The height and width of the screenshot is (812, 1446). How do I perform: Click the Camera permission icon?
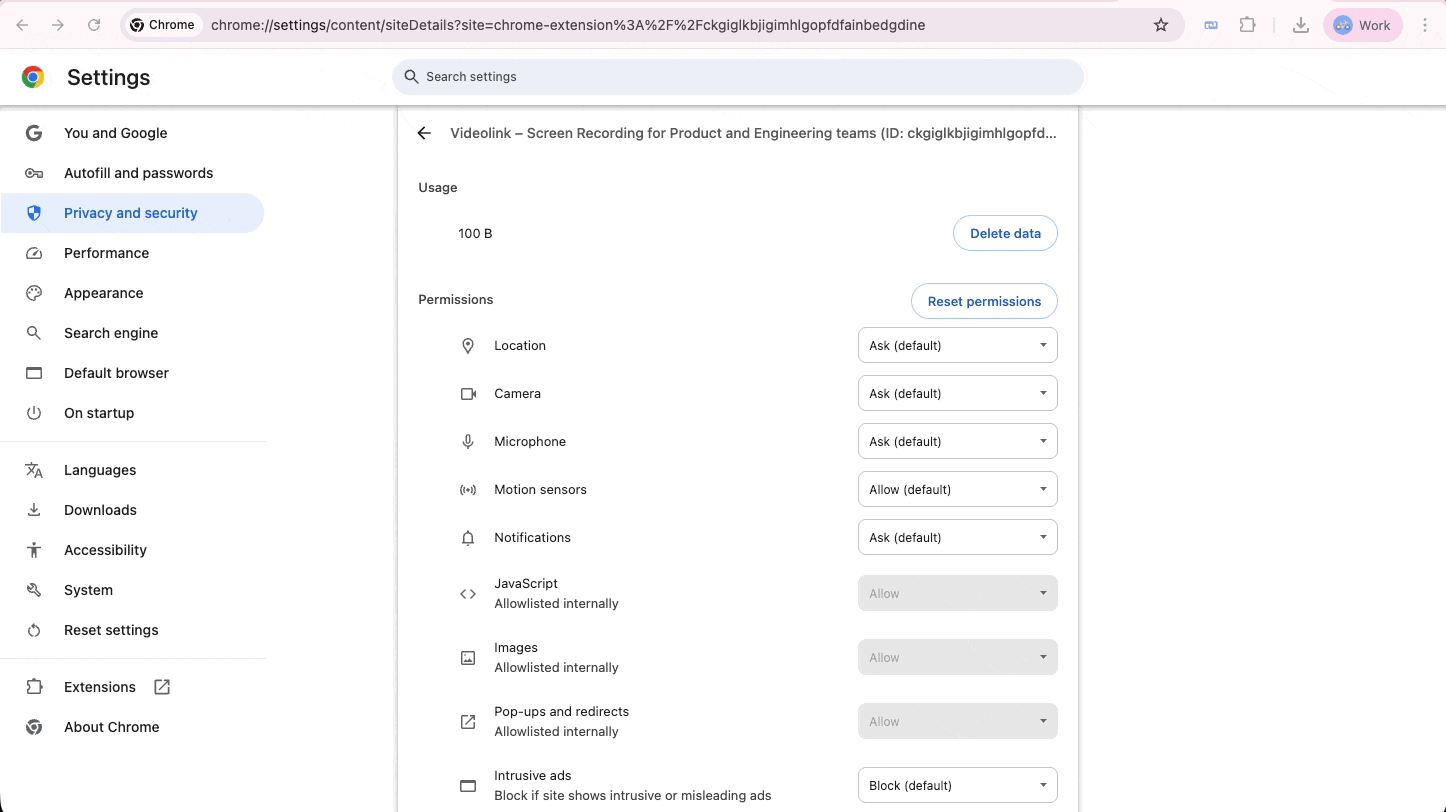pos(467,393)
